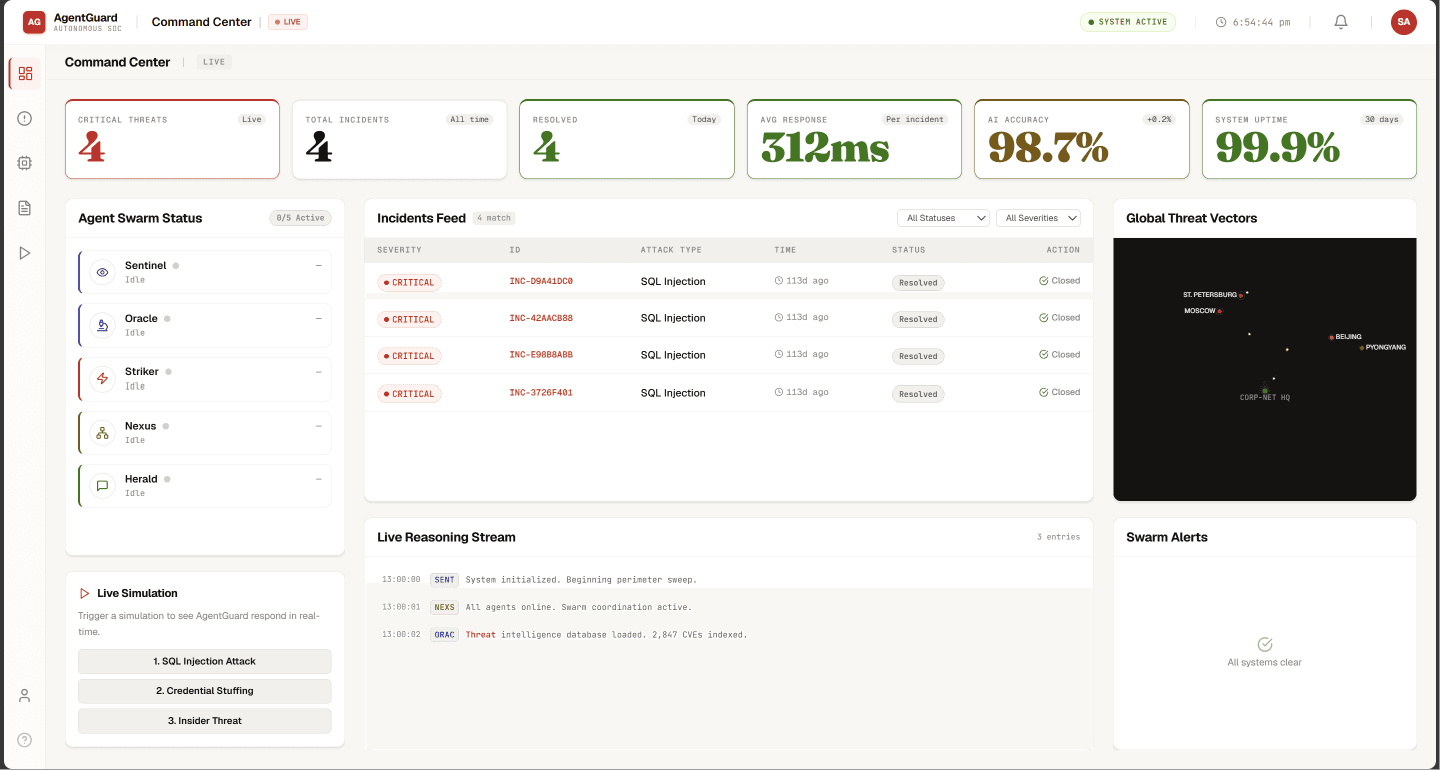Click the SA user avatar
Image resolution: width=1440 pixels, height=770 pixels.
(x=1404, y=22)
